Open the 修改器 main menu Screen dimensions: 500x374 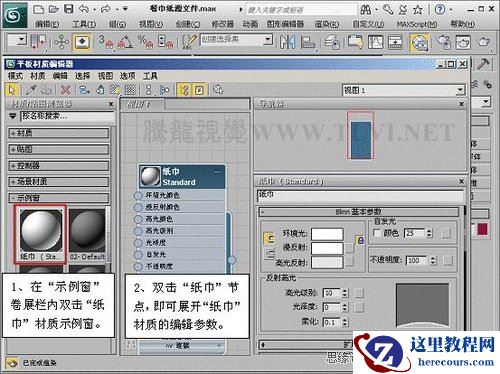pyautogui.click(x=222, y=24)
